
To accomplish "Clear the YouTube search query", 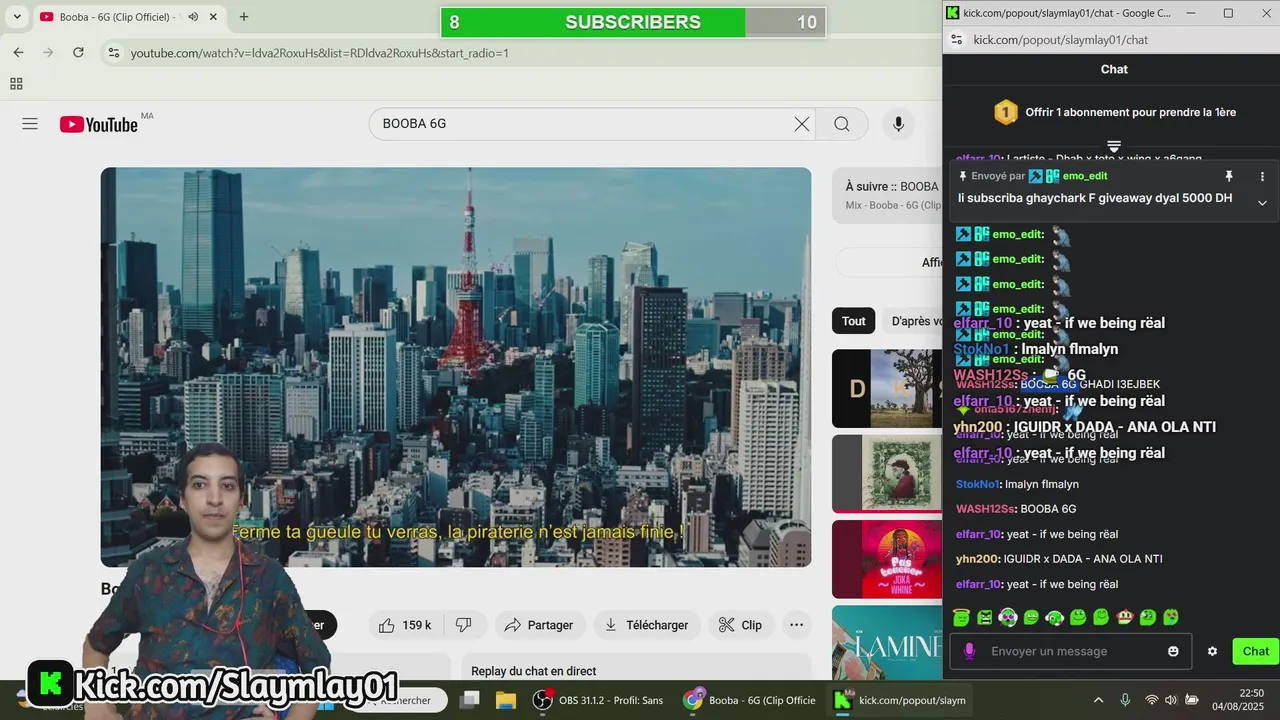I will 802,124.
